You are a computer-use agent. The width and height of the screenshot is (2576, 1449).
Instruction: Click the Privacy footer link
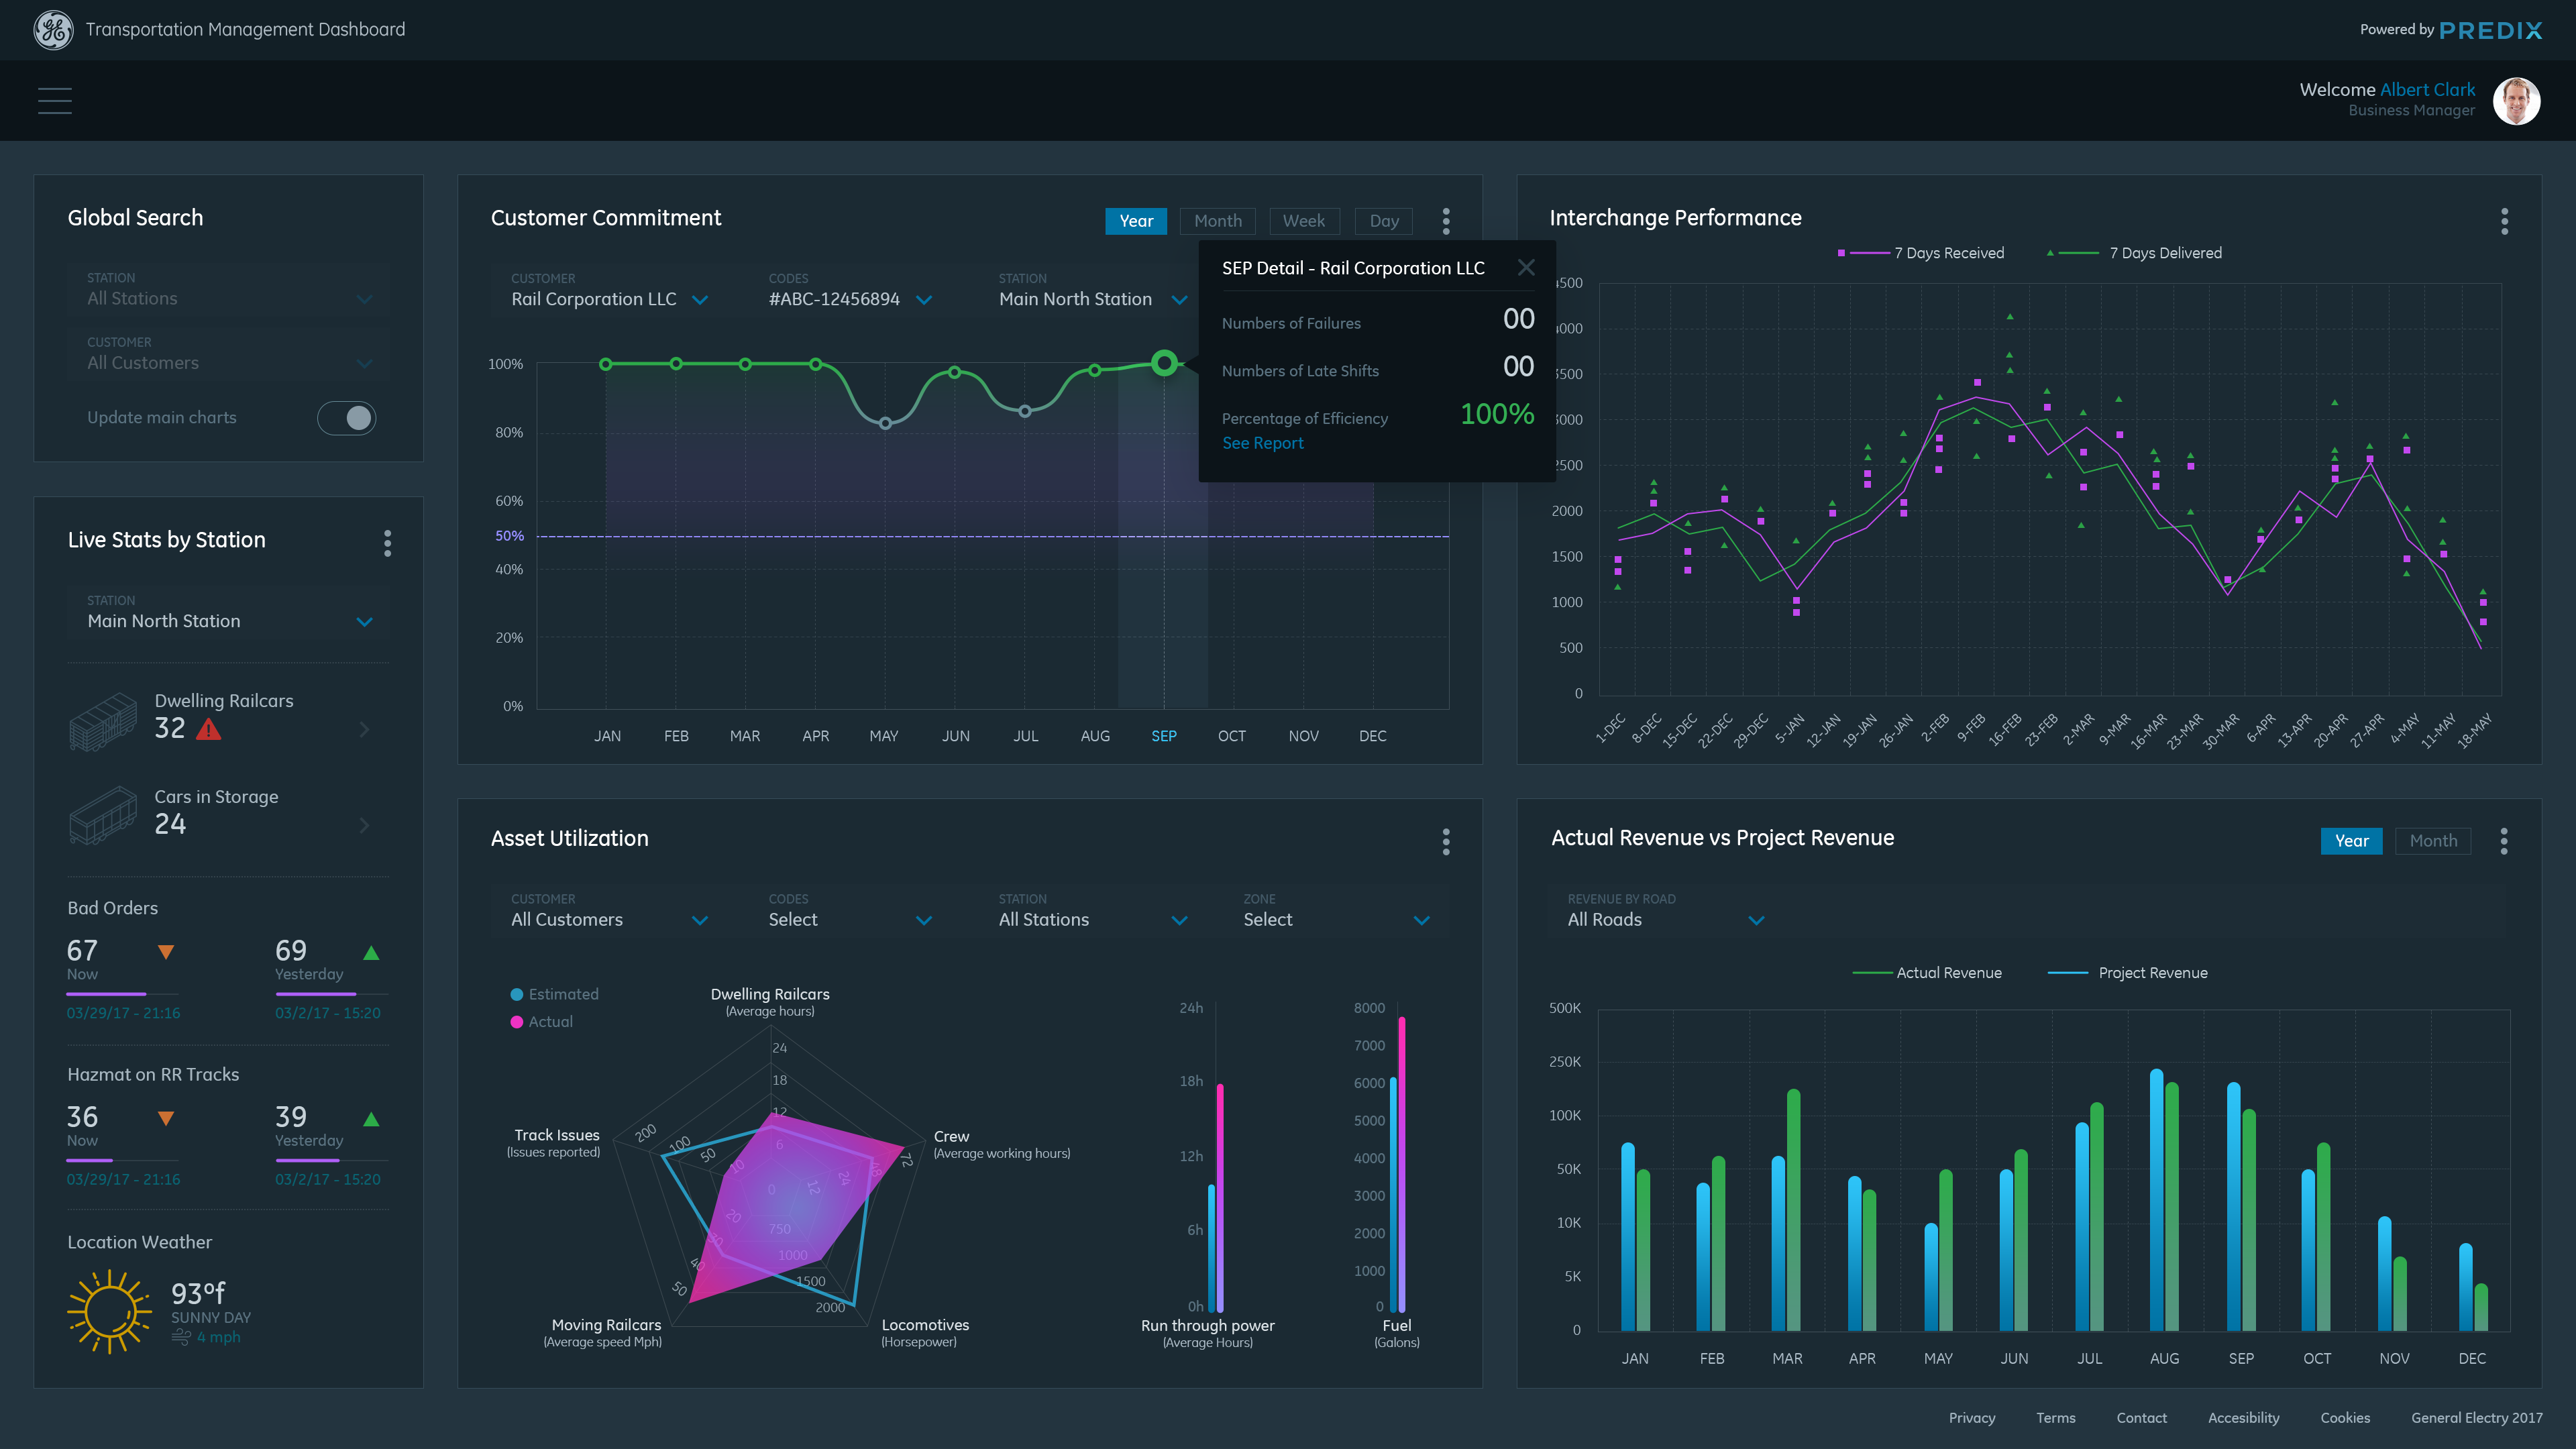coord(1971,1418)
